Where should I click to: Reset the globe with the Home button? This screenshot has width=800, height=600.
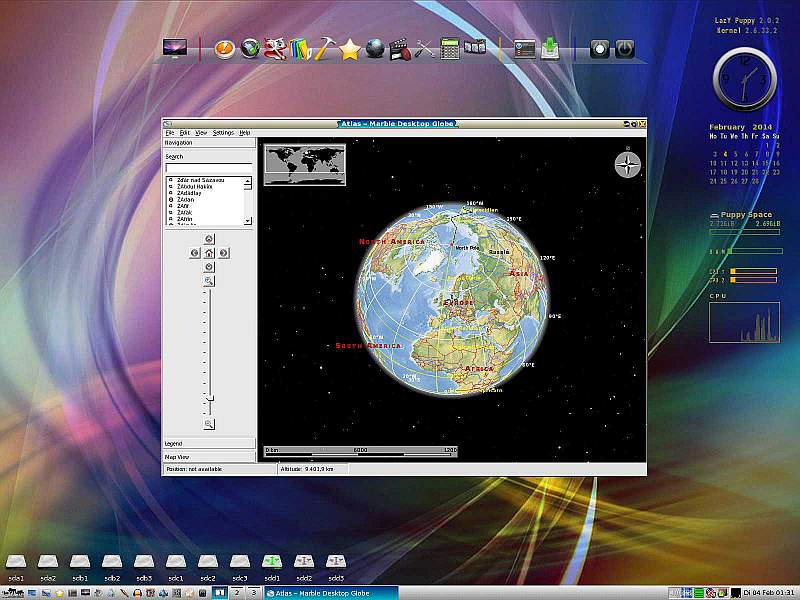coord(209,253)
